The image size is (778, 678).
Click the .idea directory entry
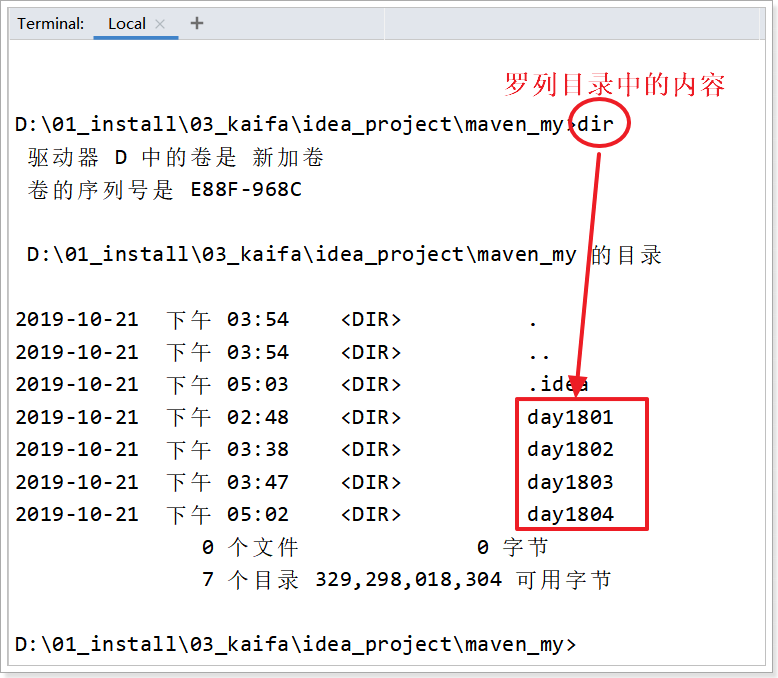[x=558, y=384]
